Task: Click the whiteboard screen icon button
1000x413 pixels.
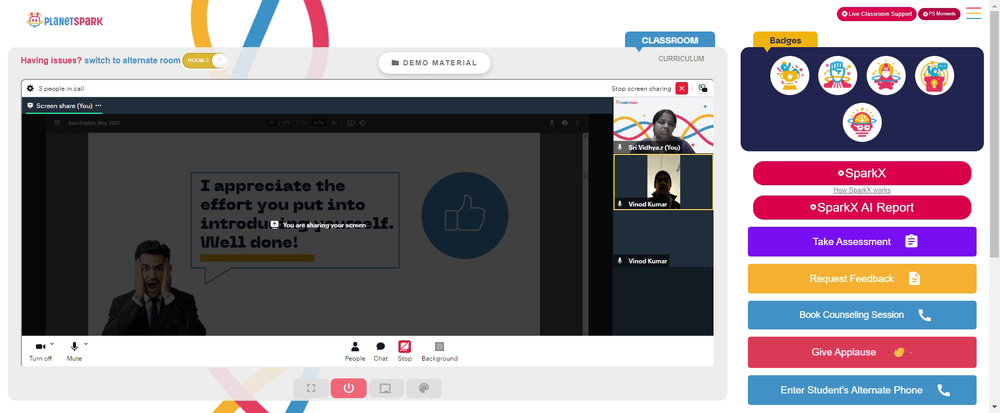Action: point(385,388)
